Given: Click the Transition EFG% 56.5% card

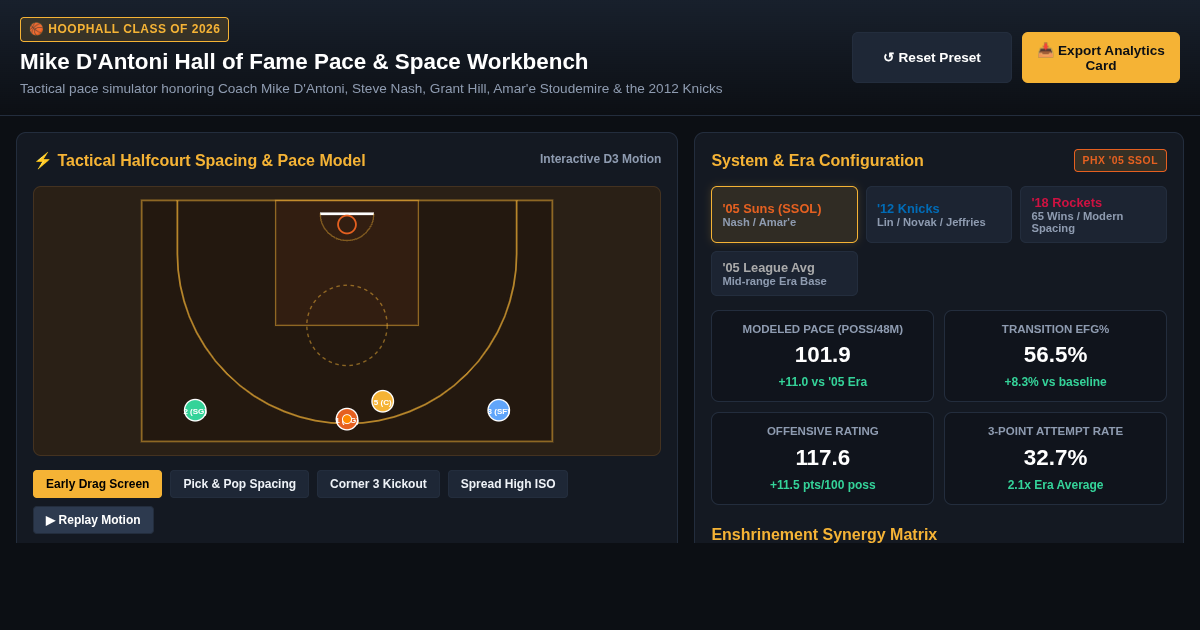Looking at the screenshot, I should pos(1055,356).
